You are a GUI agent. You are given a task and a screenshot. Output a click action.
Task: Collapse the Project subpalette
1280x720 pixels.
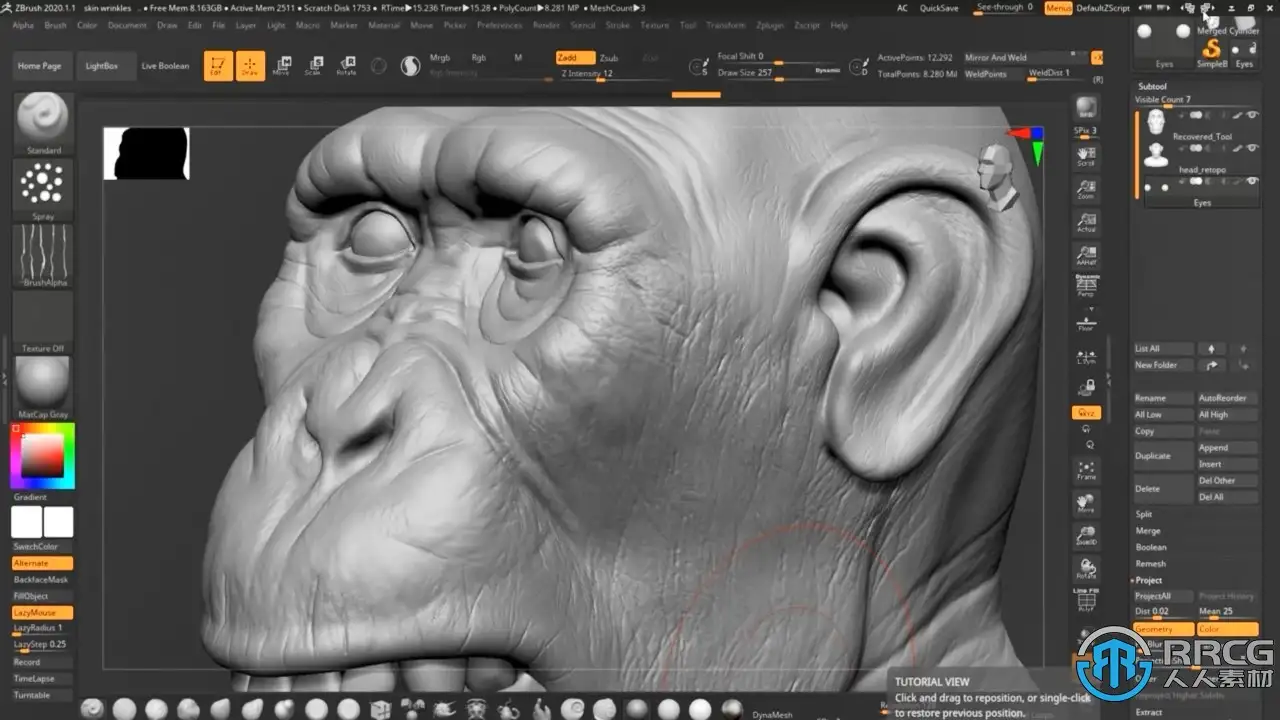click(1148, 580)
